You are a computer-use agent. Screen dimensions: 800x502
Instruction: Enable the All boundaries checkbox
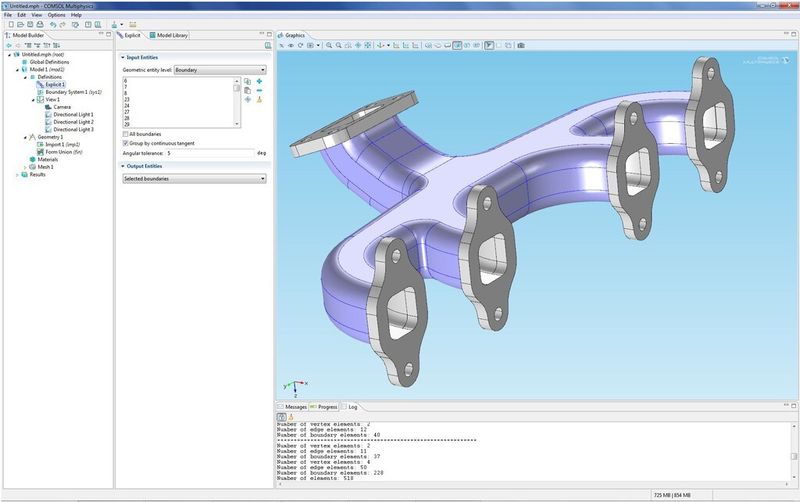pos(126,134)
